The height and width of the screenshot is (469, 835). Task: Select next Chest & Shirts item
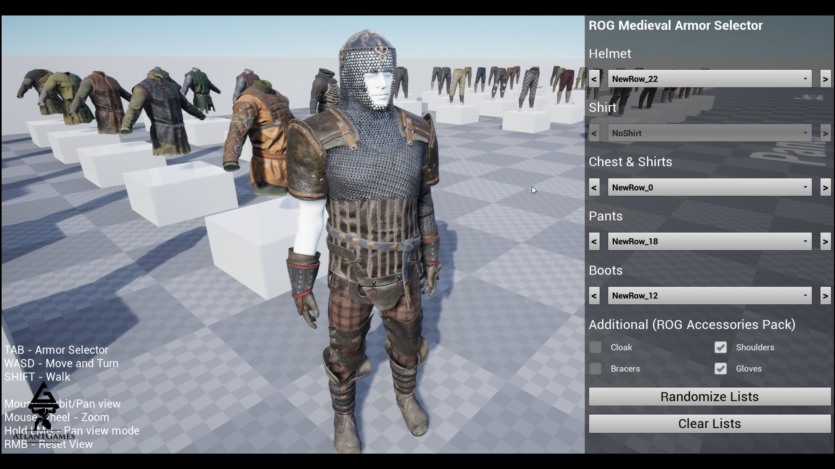coord(825,187)
